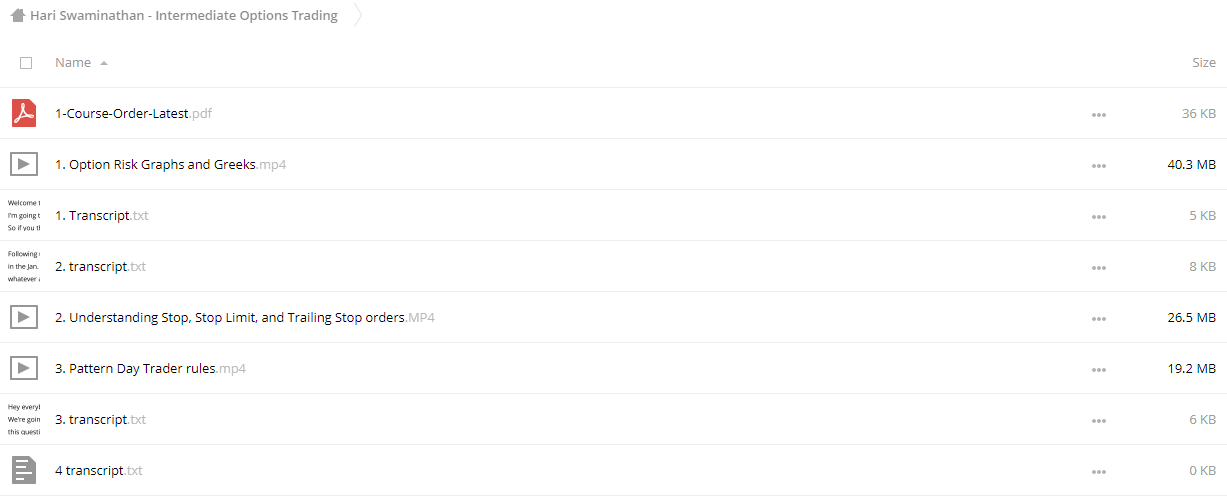Screen dimensions: 1227x501
Task: Open the more options dots for 1-Course-Order-Latest.pdf
Action: [1099, 114]
